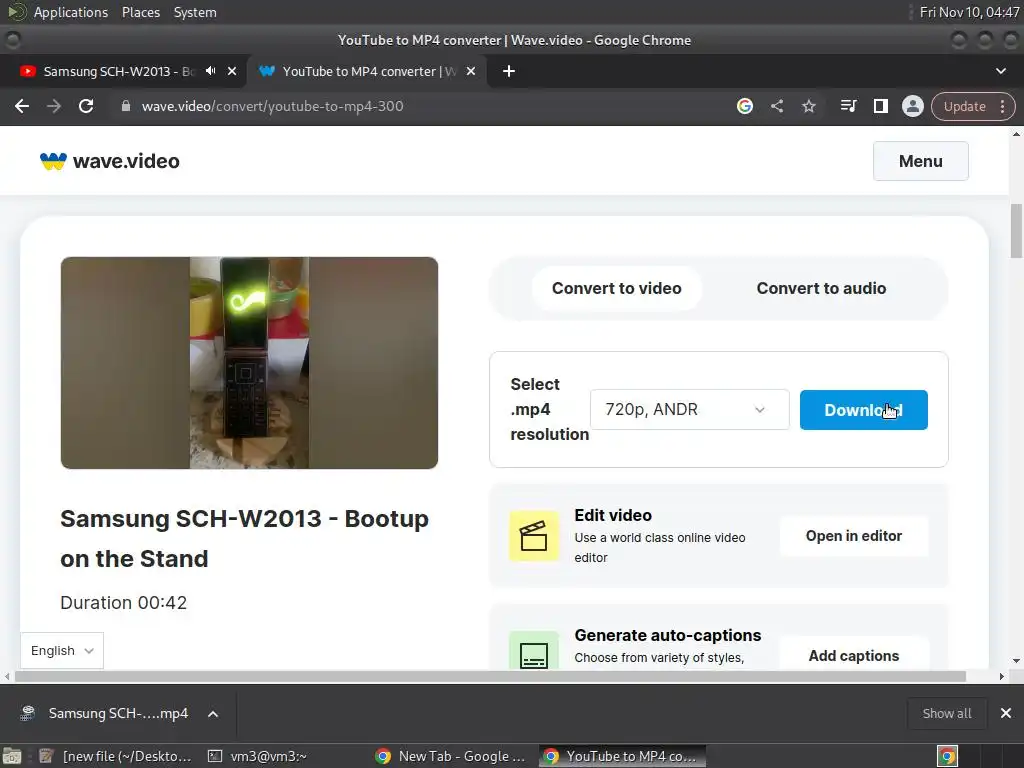Switch to vm3@vm3 terminal taskbar window
The image size is (1024, 768).
pos(257,756)
